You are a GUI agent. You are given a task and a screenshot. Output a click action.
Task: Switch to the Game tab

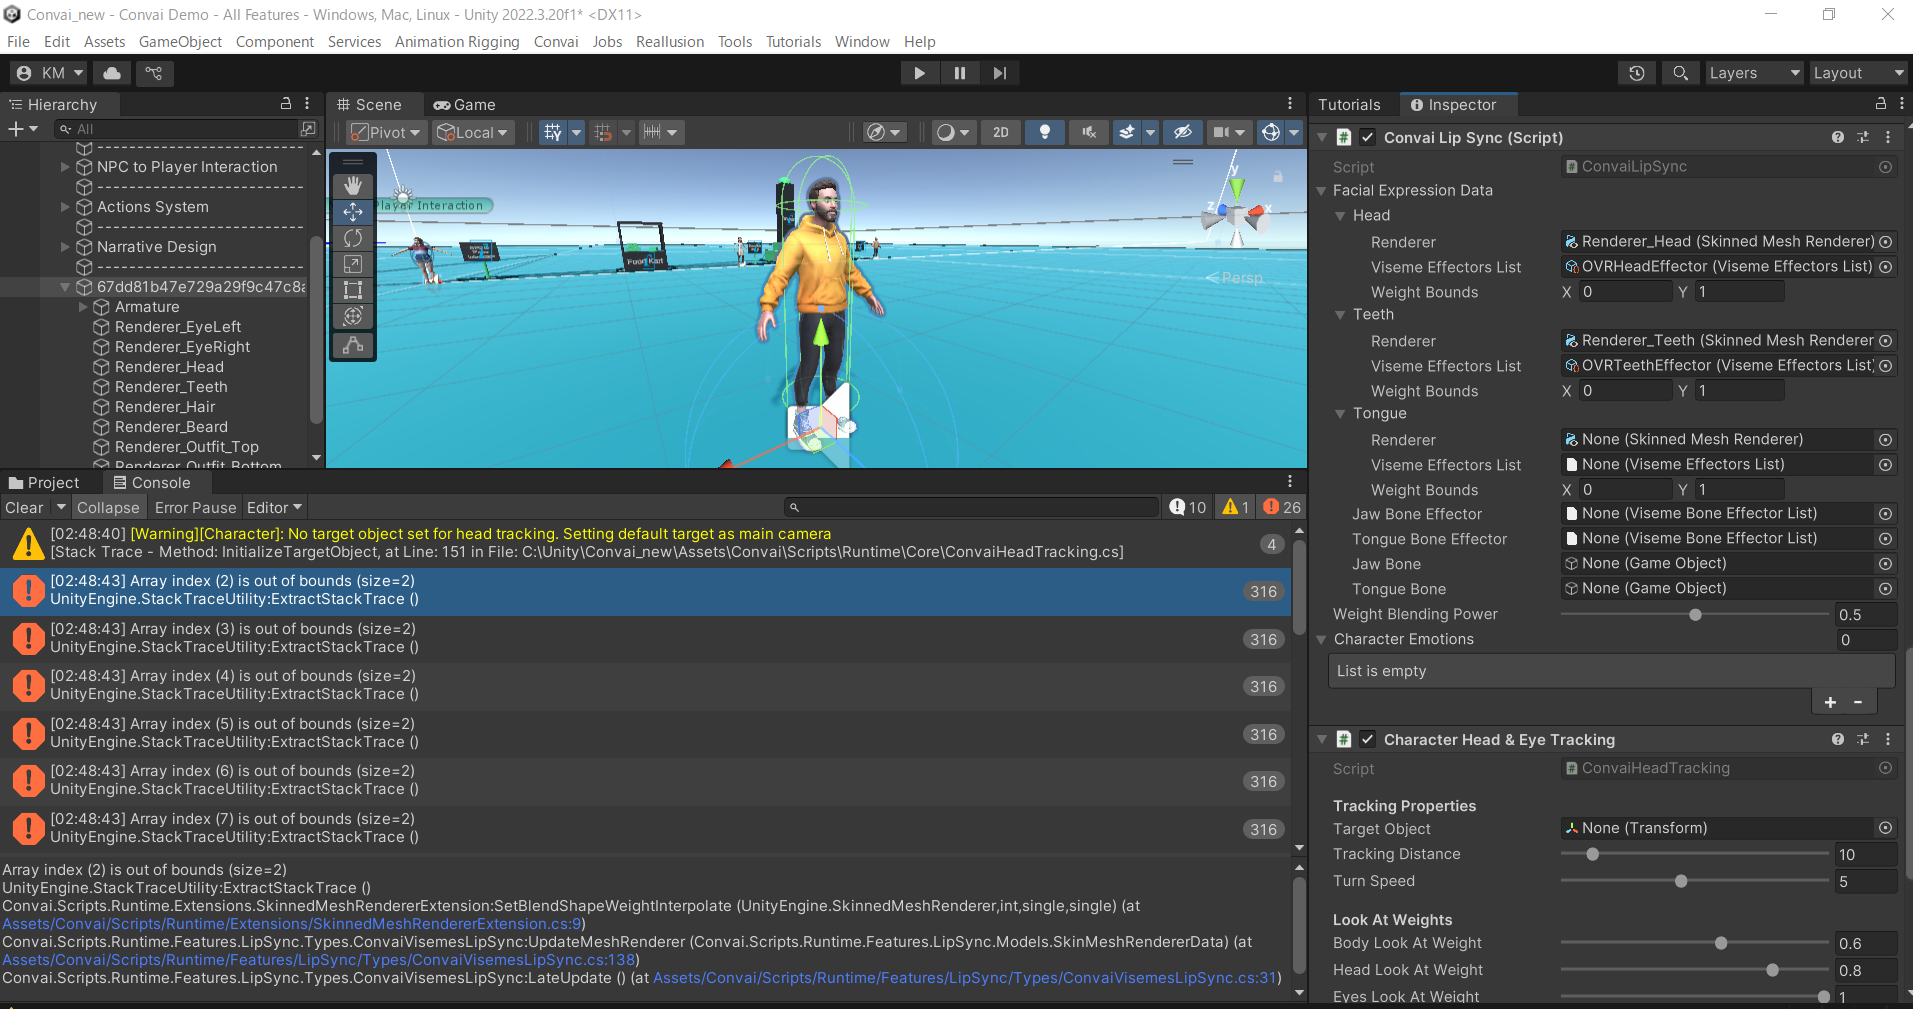(465, 104)
